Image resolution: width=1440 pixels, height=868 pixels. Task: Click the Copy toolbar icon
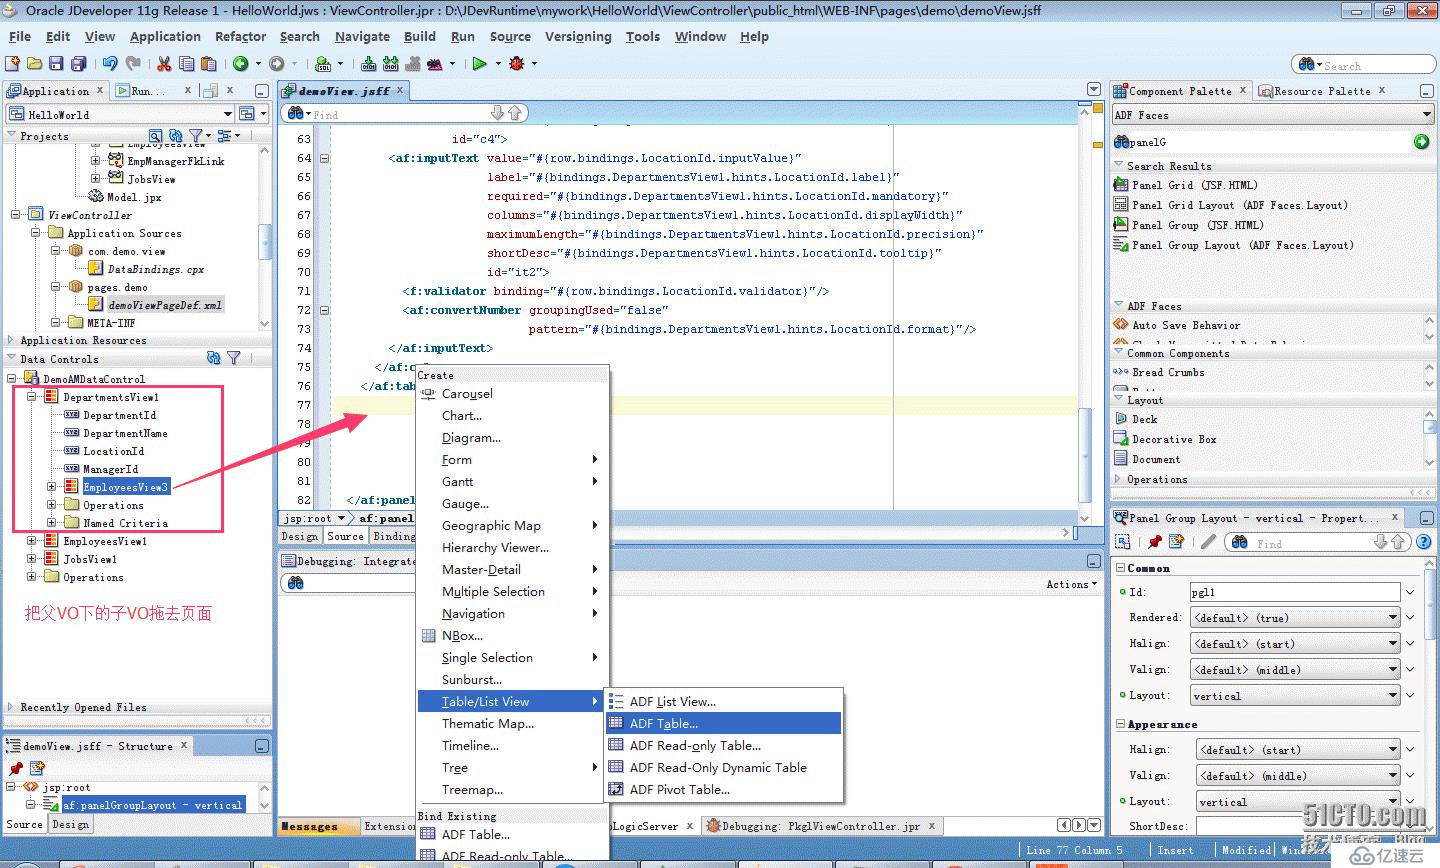click(x=186, y=64)
